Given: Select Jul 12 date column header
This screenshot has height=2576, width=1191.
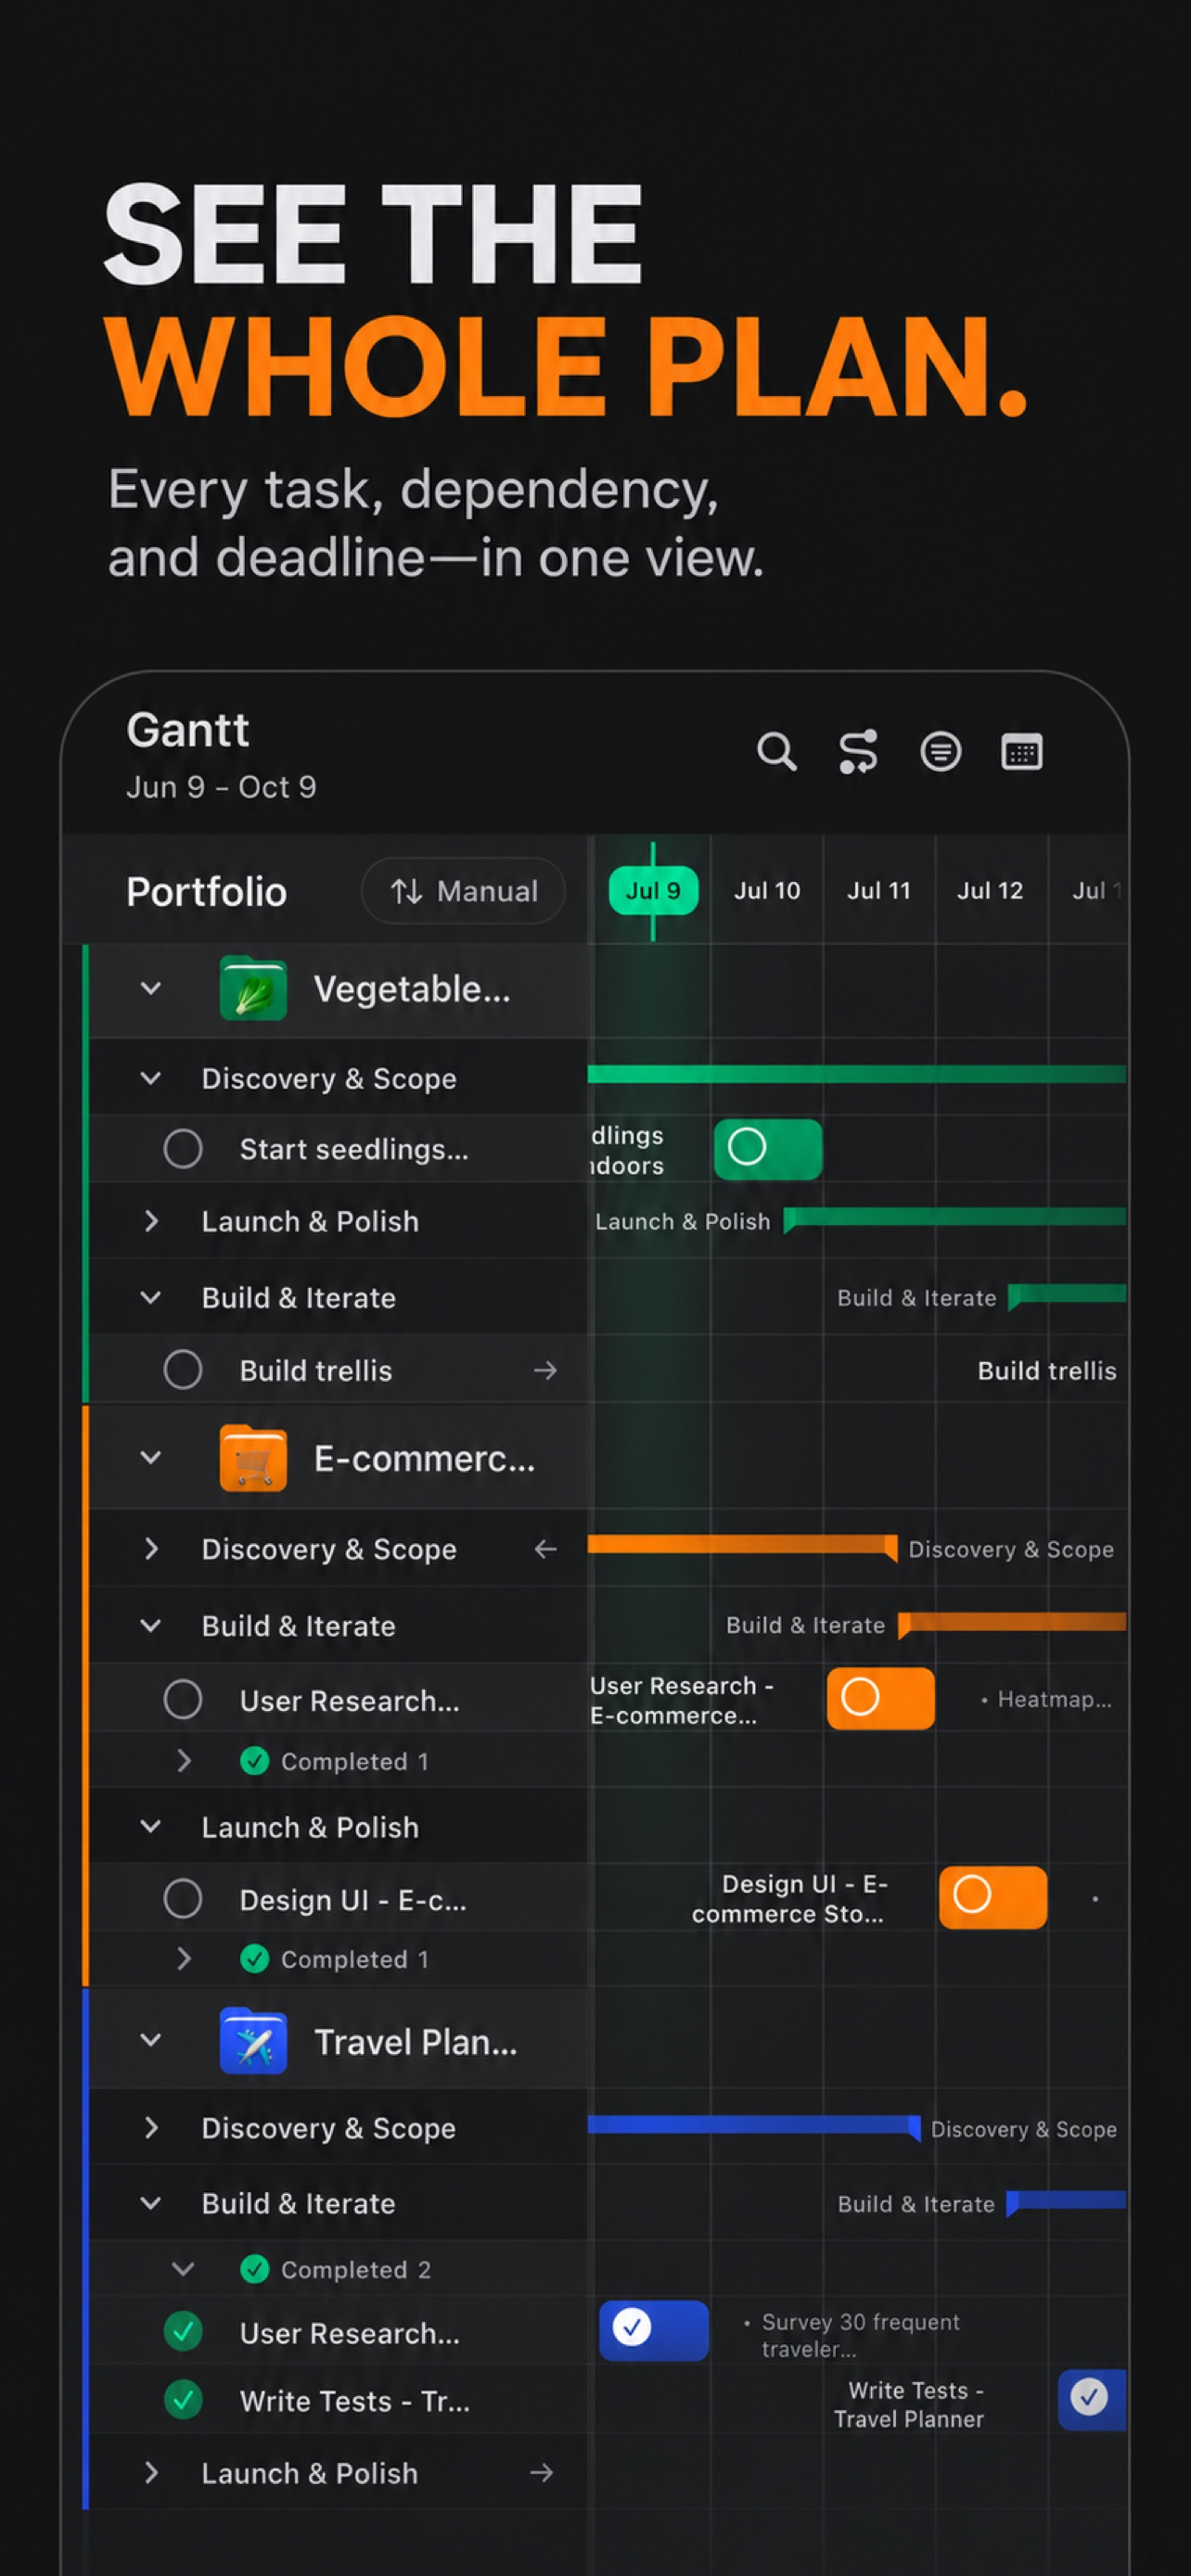Looking at the screenshot, I should [990, 890].
